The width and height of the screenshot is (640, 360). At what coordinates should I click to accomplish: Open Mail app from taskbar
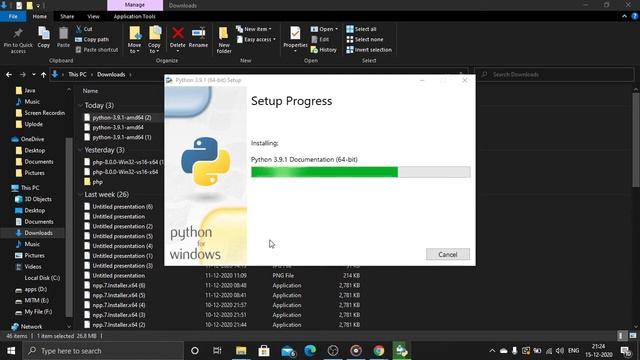[288, 351]
